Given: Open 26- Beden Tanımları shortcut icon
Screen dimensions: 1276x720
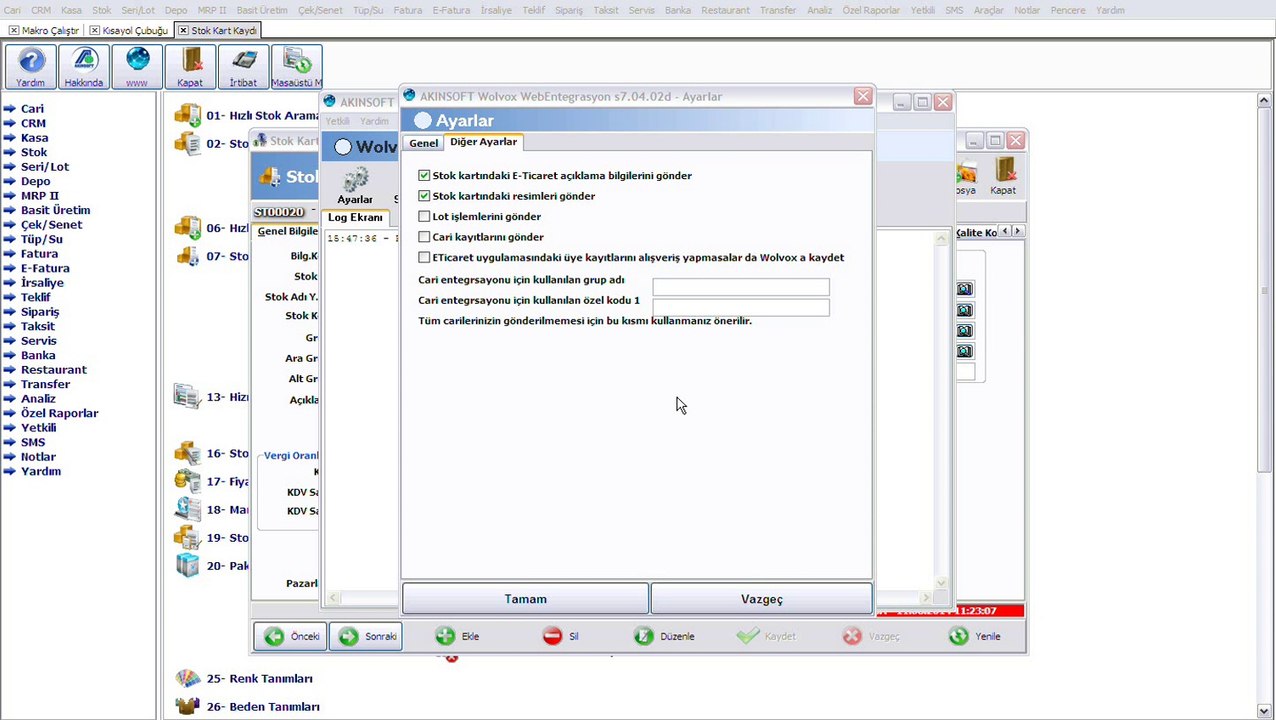Looking at the screenshot, I should pyautogui.click(x=188, y=706).
